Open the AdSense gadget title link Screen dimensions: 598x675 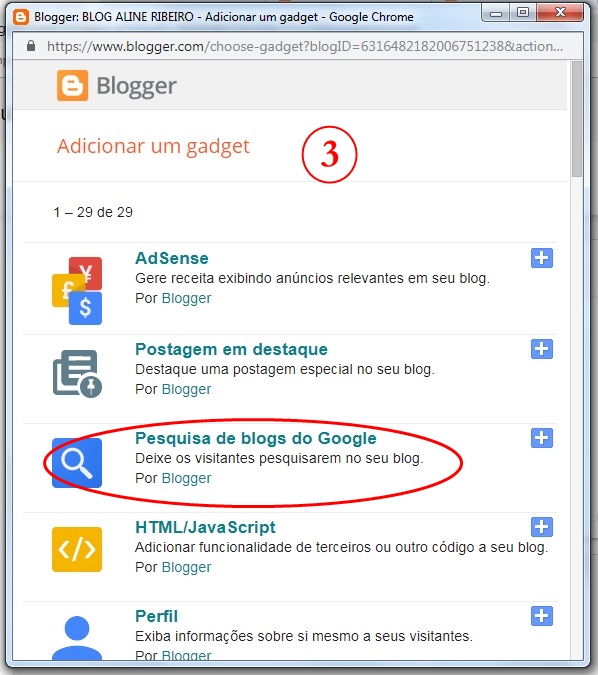tap(172, 258)
